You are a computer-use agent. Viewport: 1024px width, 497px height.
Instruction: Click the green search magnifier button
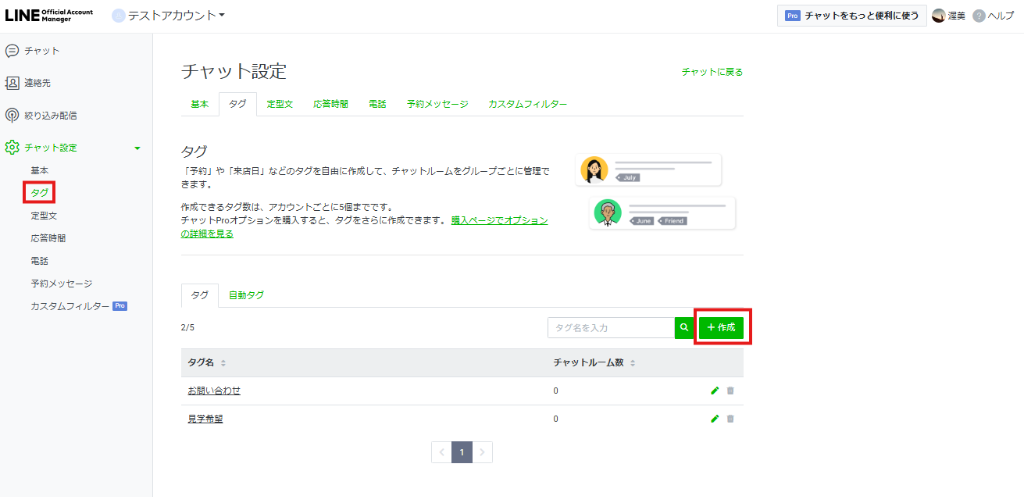click(684, 327)
